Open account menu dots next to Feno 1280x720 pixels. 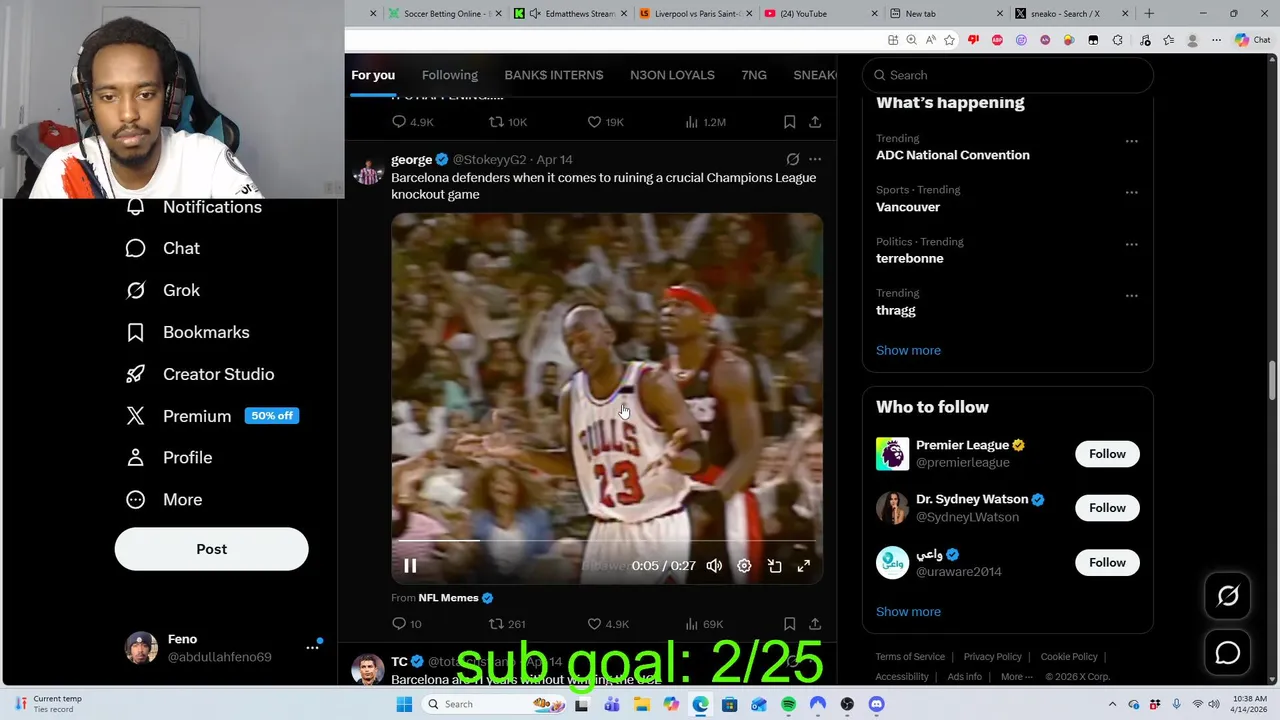[312, 648]
